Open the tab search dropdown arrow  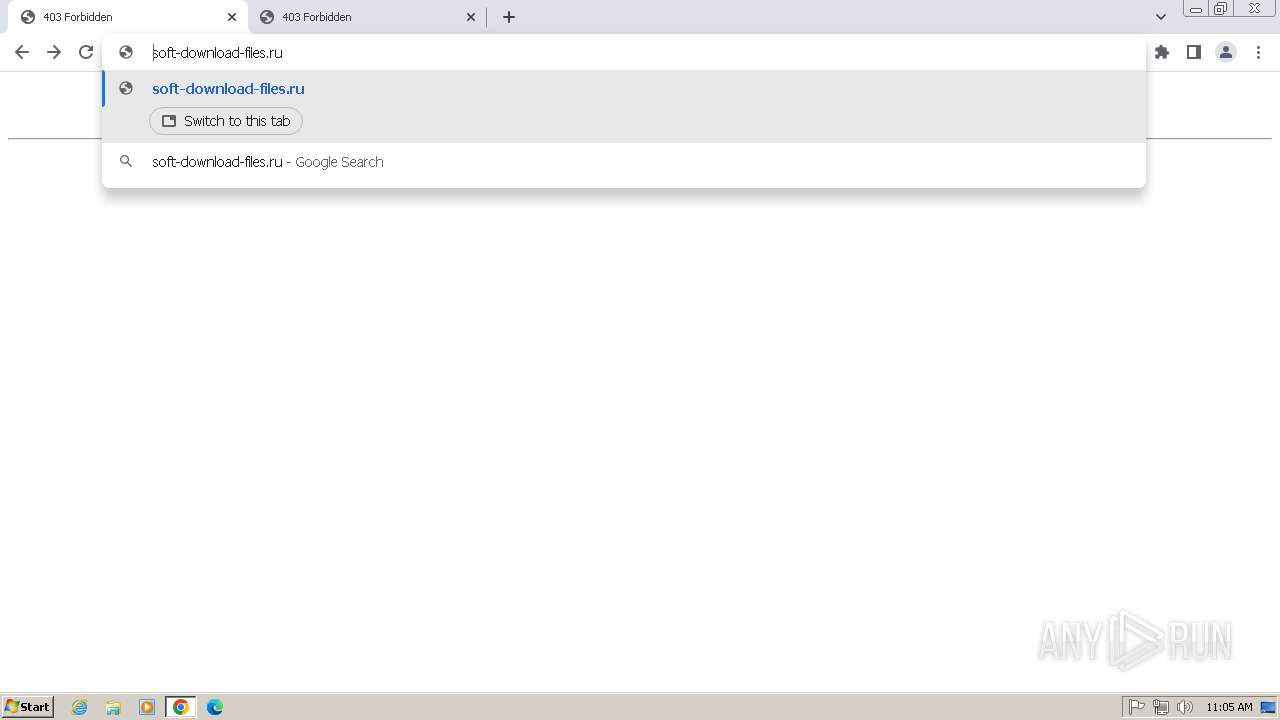coord(1161,17)
